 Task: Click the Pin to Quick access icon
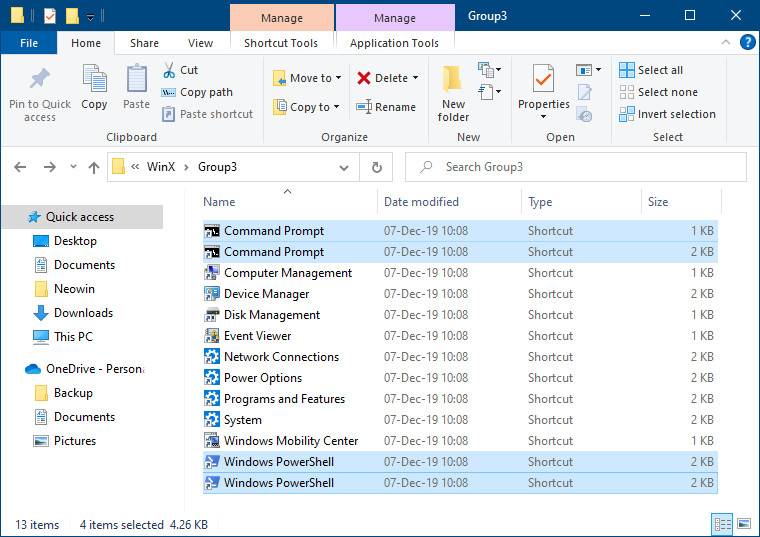click(39, 80)
